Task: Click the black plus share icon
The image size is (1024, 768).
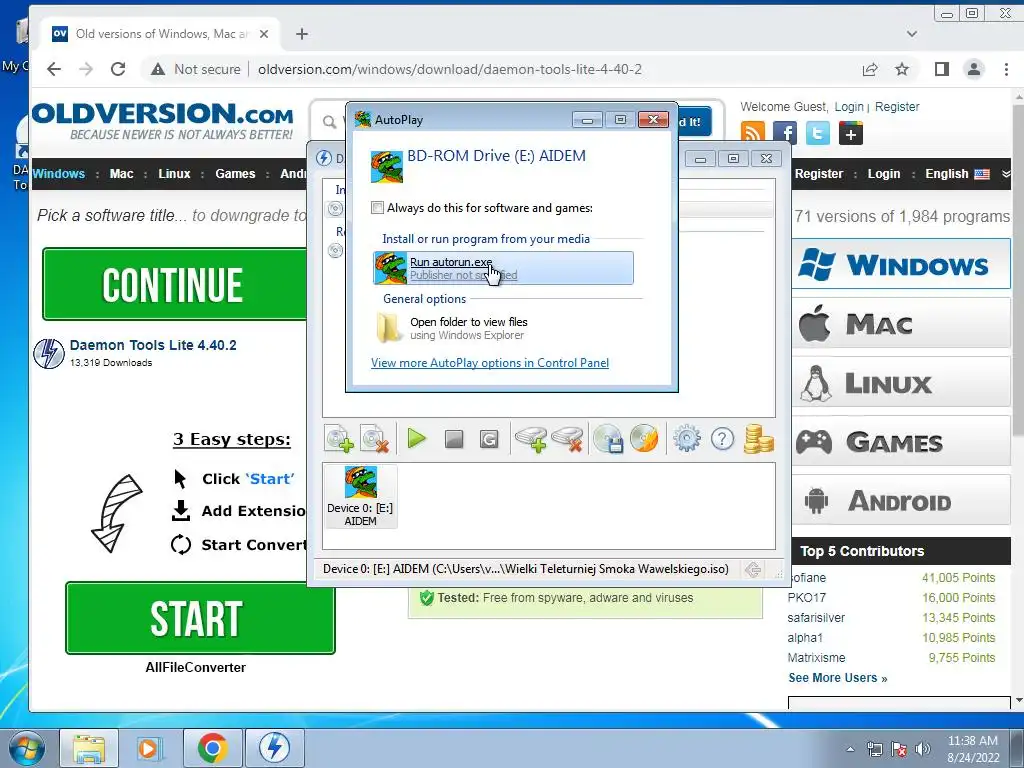Action: pyautogui.click(x=850, y=133)
